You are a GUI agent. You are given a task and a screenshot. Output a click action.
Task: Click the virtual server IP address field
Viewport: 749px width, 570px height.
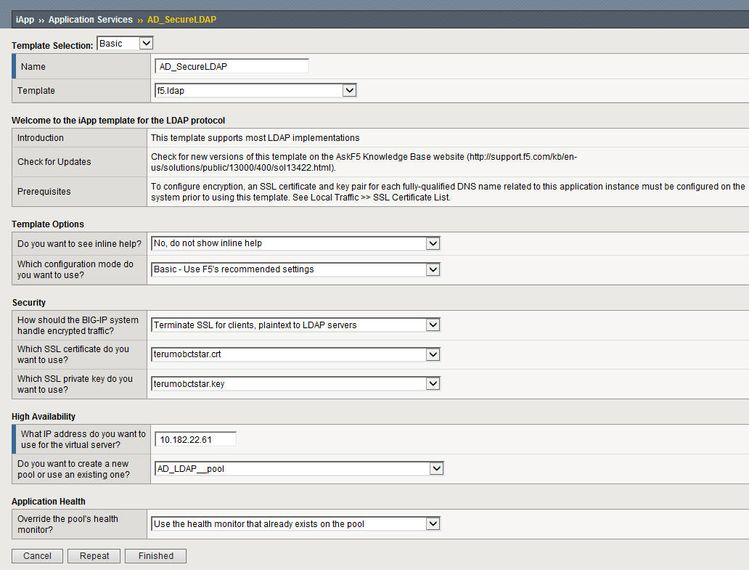(196, 439)
